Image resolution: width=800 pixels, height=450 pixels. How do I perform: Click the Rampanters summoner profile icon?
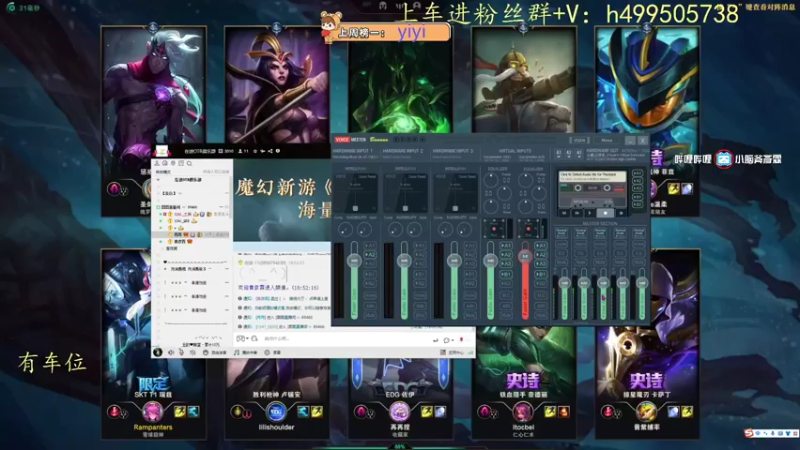click(x=152, y=412)
